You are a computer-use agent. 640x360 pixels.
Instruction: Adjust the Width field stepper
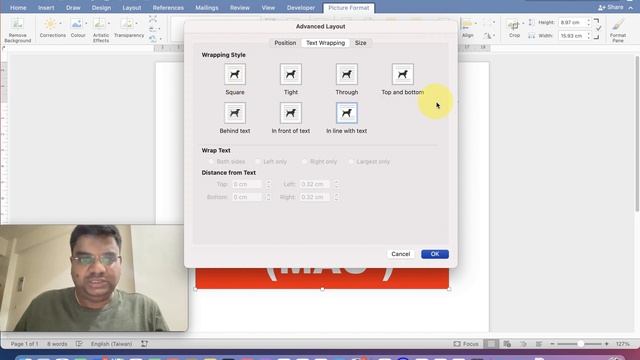[589, 36]
